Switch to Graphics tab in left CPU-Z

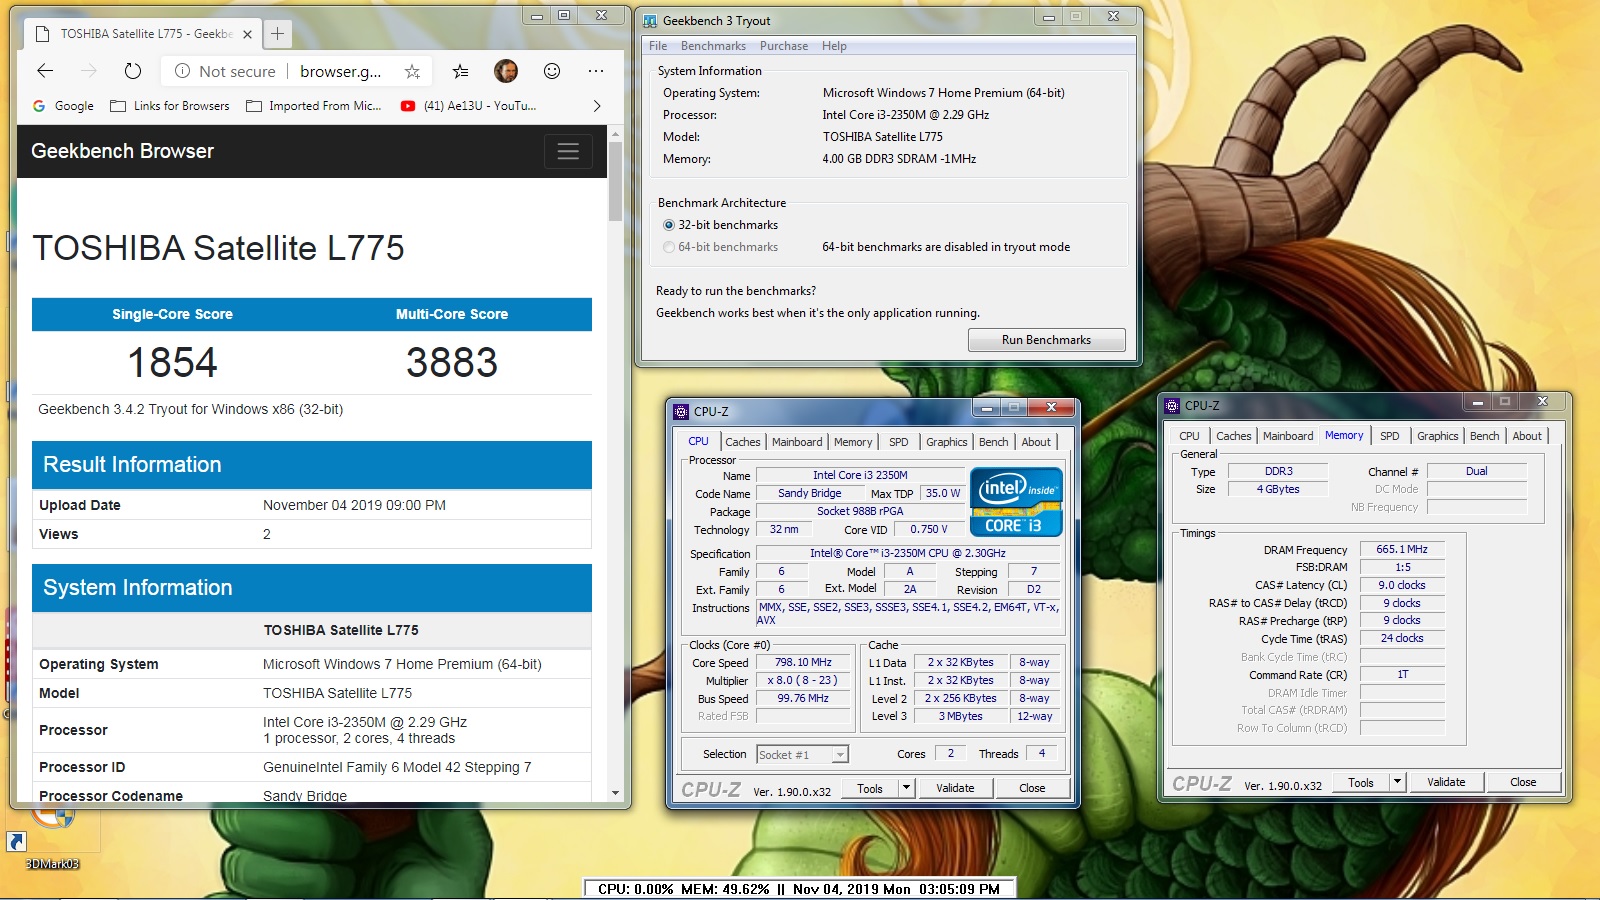(946, 442)
